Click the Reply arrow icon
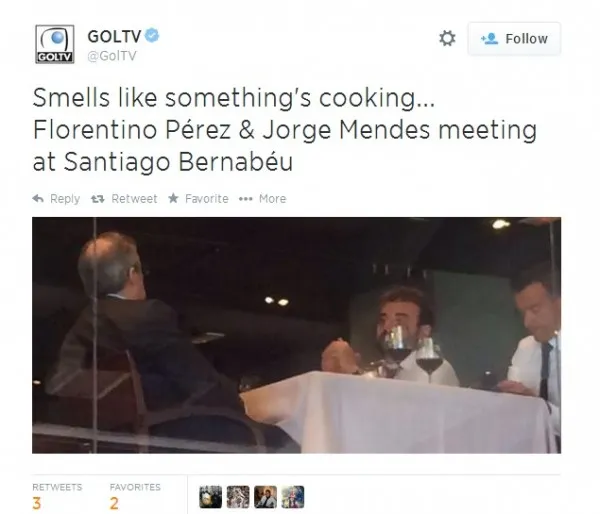This screenshot has width=600, height=514. tap(38, 198)
